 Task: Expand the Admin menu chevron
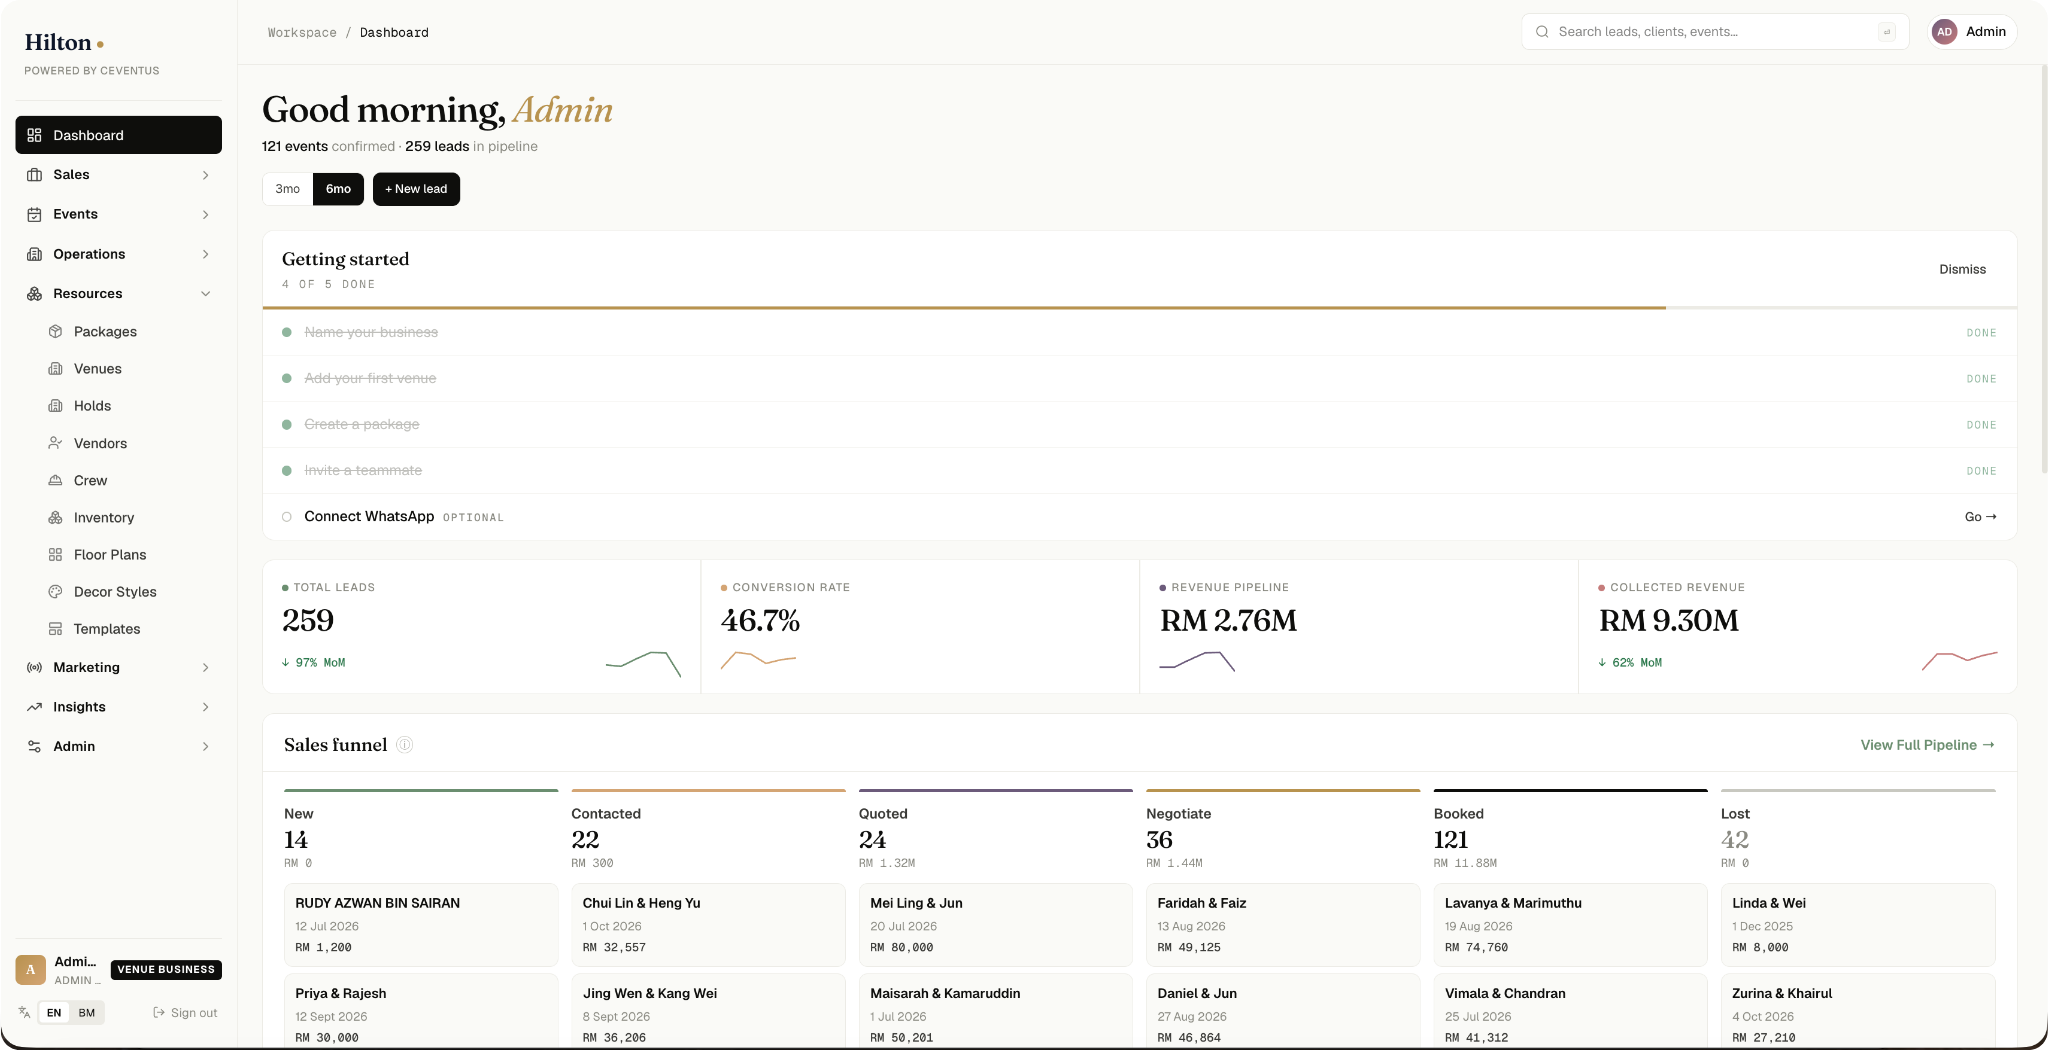click(x=205, y=746)
